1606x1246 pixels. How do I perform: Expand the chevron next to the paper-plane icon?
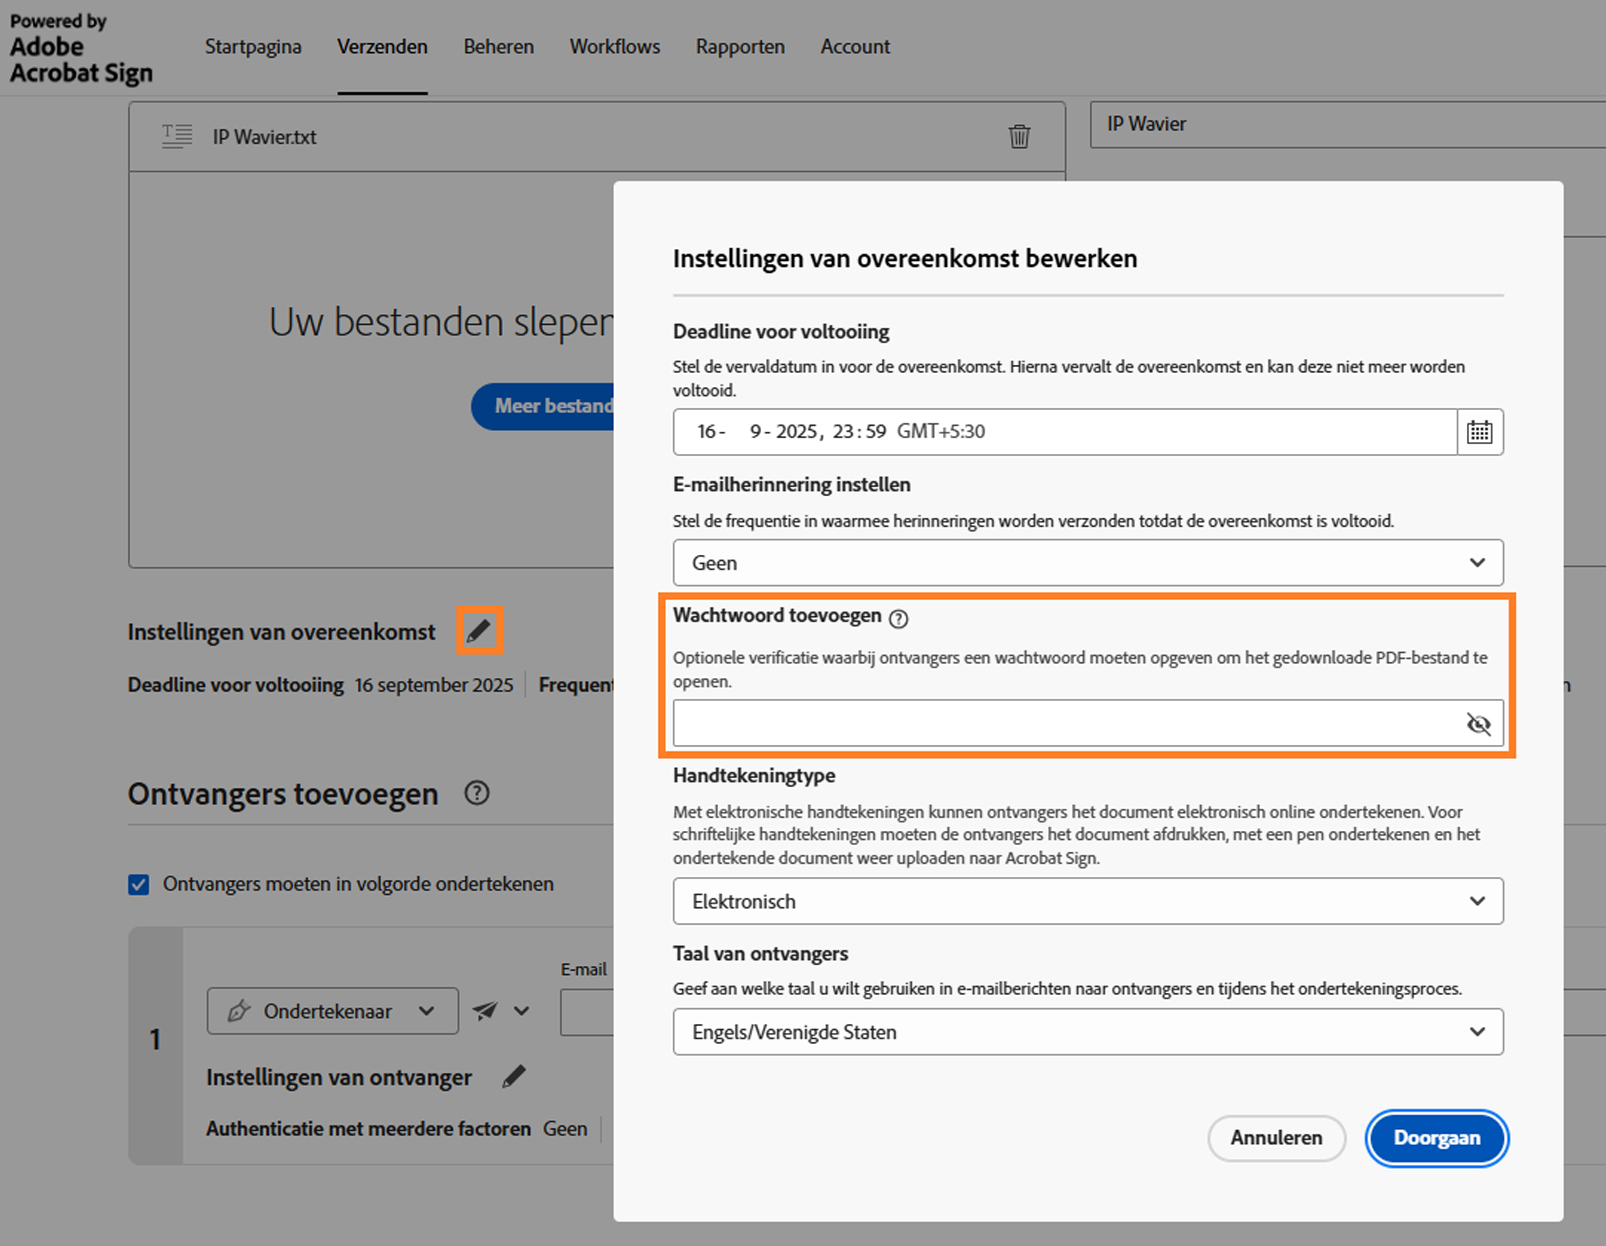(519, 1011)
